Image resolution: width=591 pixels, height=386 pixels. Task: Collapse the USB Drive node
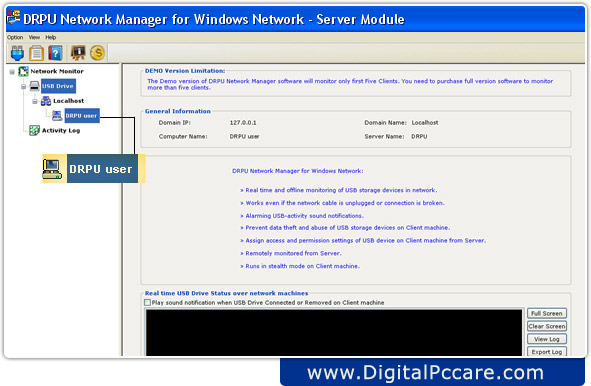coord(23,86)
